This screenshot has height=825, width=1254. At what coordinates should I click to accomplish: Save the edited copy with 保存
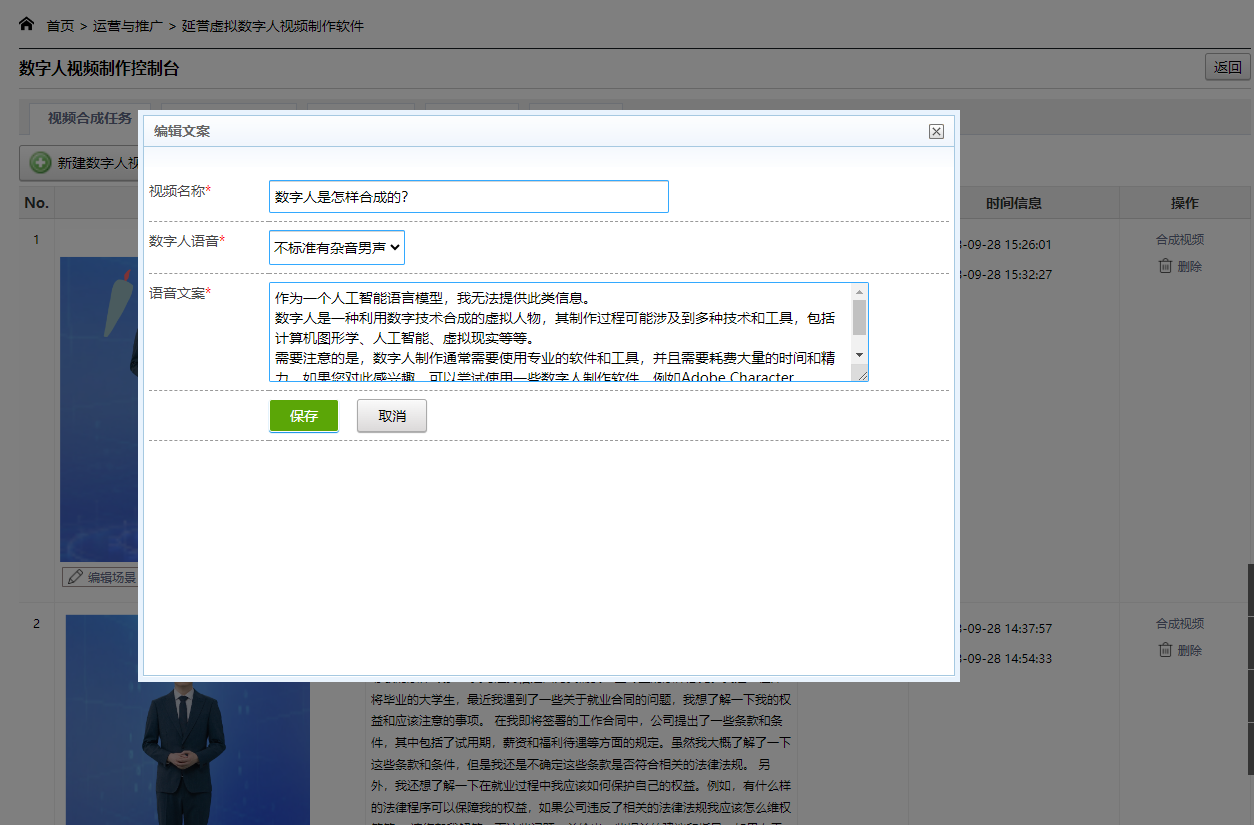(x=304, y=416)
